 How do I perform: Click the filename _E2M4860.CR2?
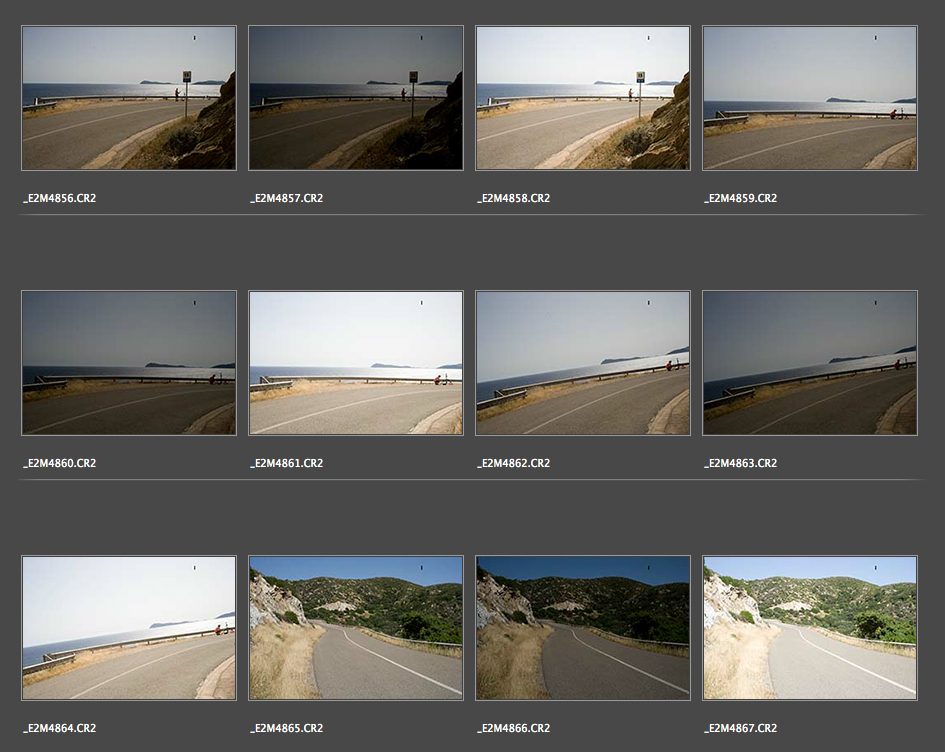tap(60, 464)
